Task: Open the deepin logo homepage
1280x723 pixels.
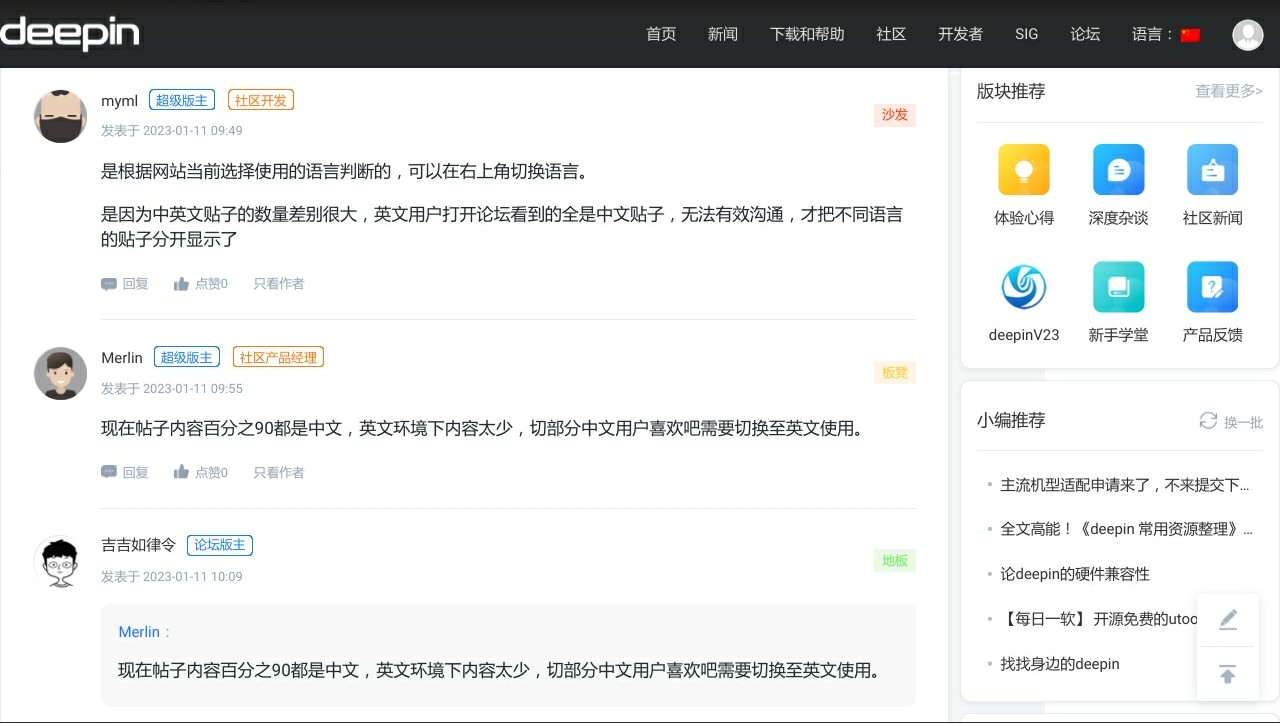Action: pos(70,33)
